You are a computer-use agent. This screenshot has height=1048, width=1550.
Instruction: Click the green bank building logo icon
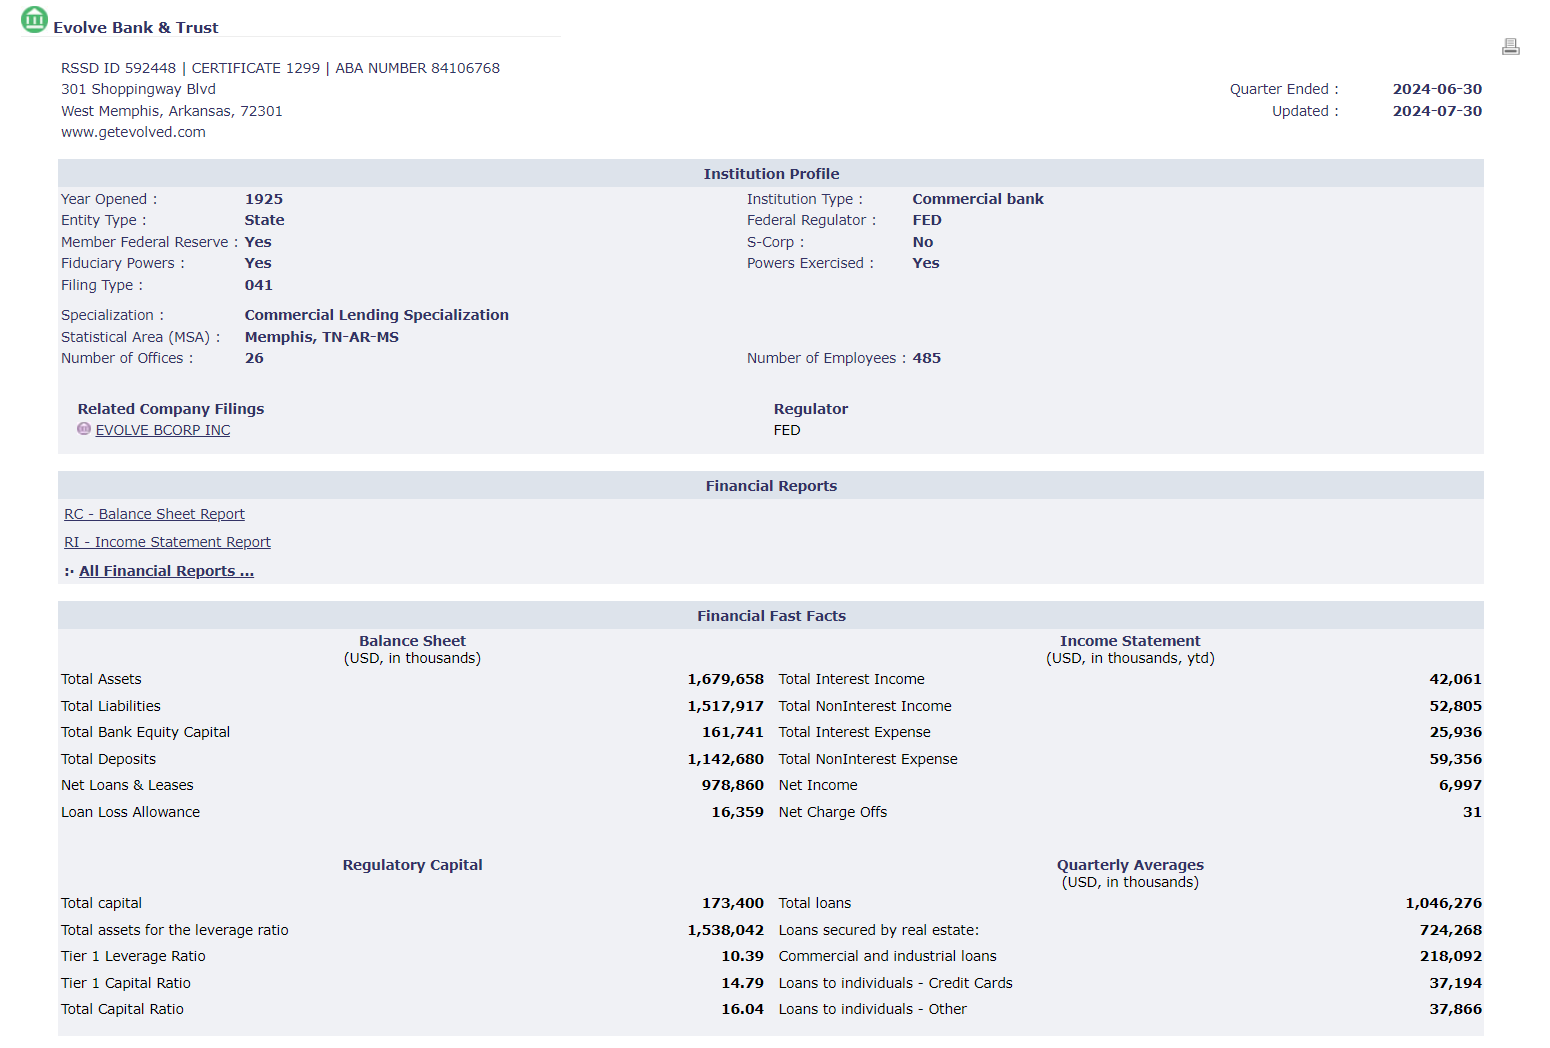coord(34,19)
